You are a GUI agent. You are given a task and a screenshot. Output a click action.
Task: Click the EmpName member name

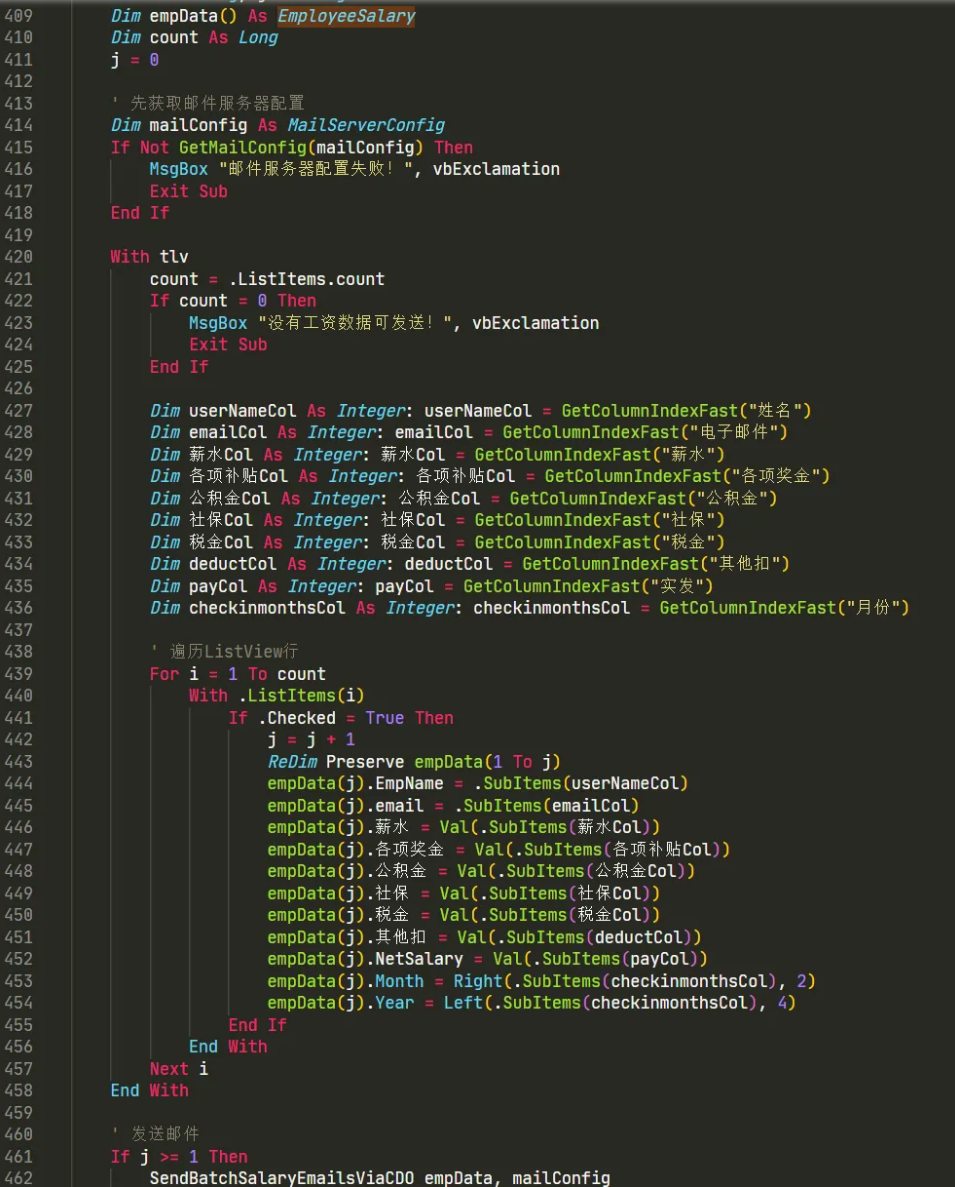click(409, 784)
